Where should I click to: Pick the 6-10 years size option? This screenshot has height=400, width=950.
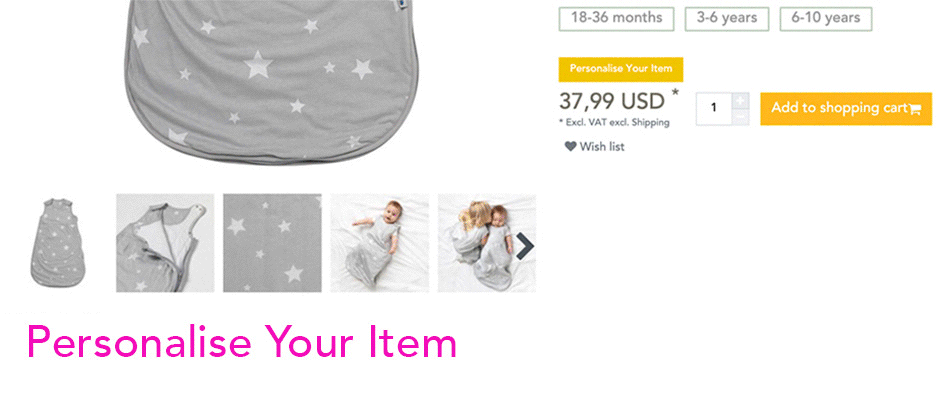826,19
